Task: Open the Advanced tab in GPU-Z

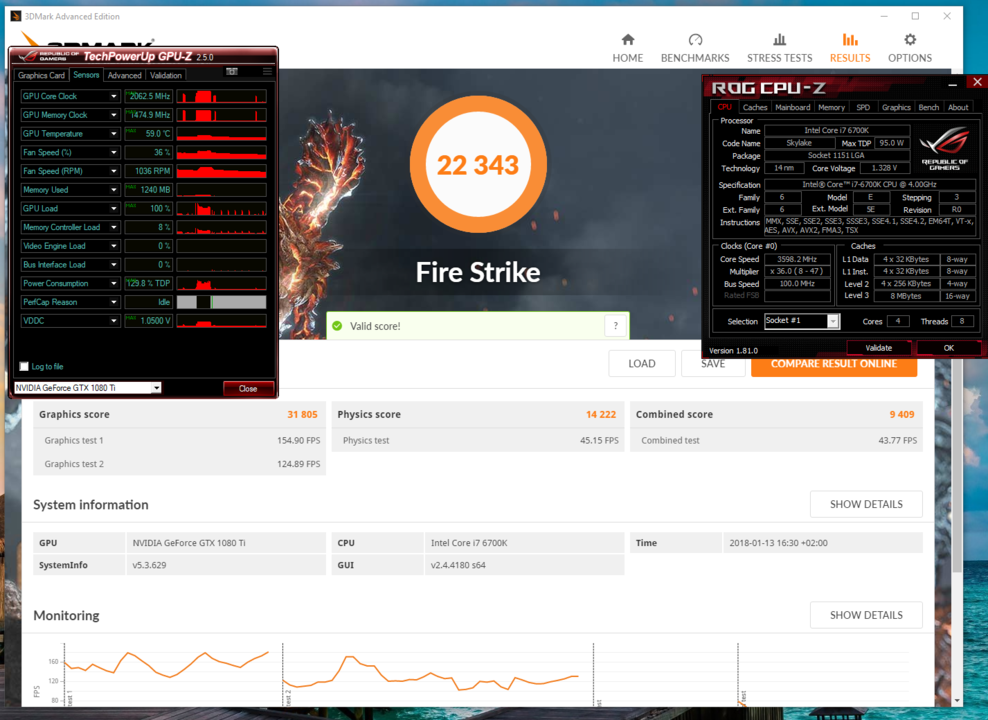Action: (124, 75)
